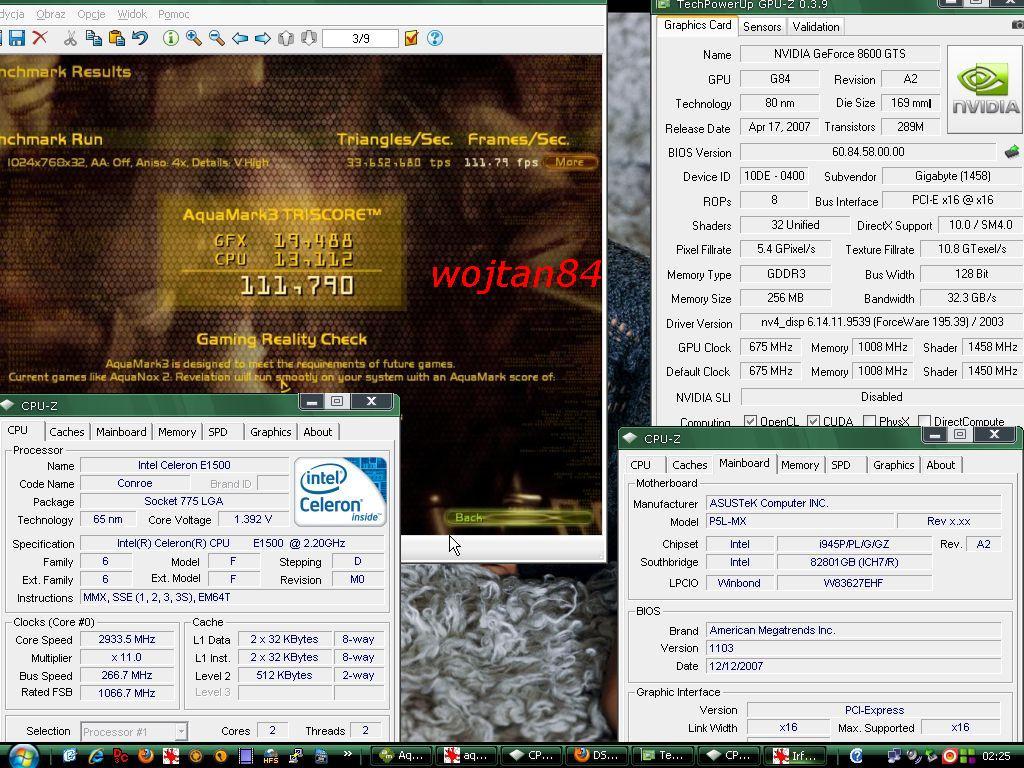Screen dimensions: 1024x768
Task: Click the checkmark Properties icon in IrfanView toolbar
Action: pos(411,38)
